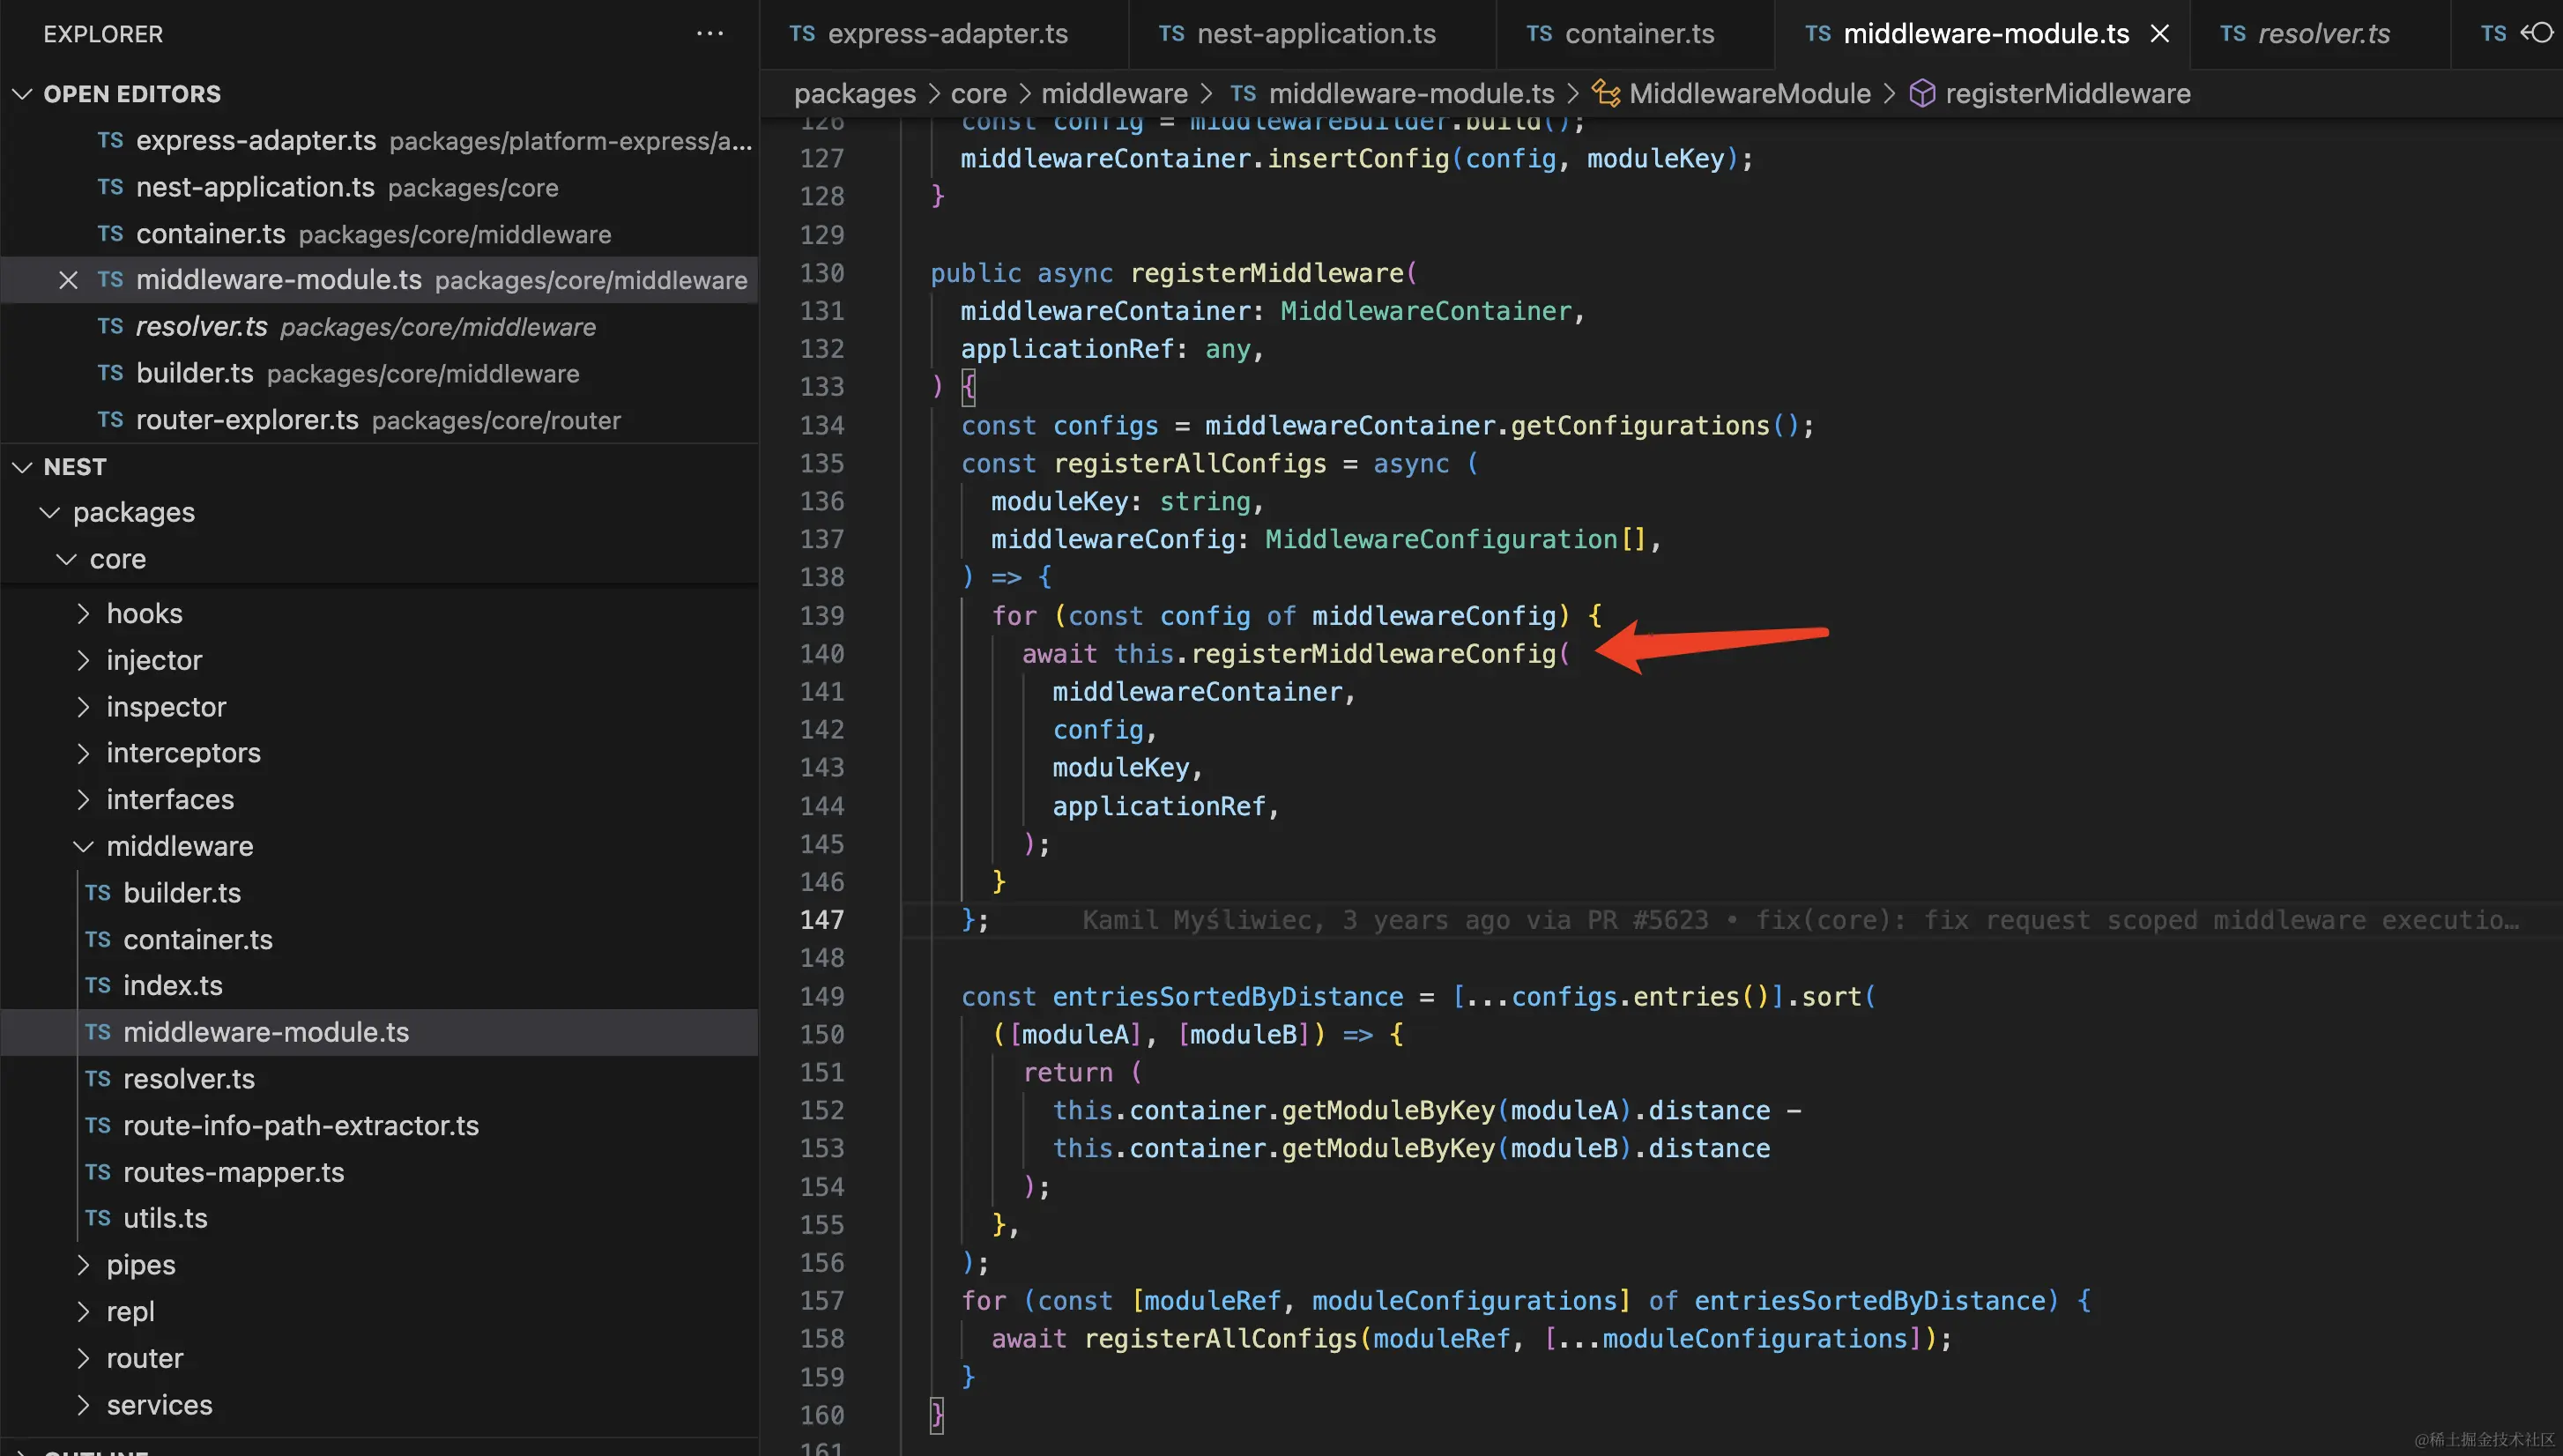Click TS icon of container.ts tab
The width and height of the screenshot is (2563, 1456).
point(1539,33)
